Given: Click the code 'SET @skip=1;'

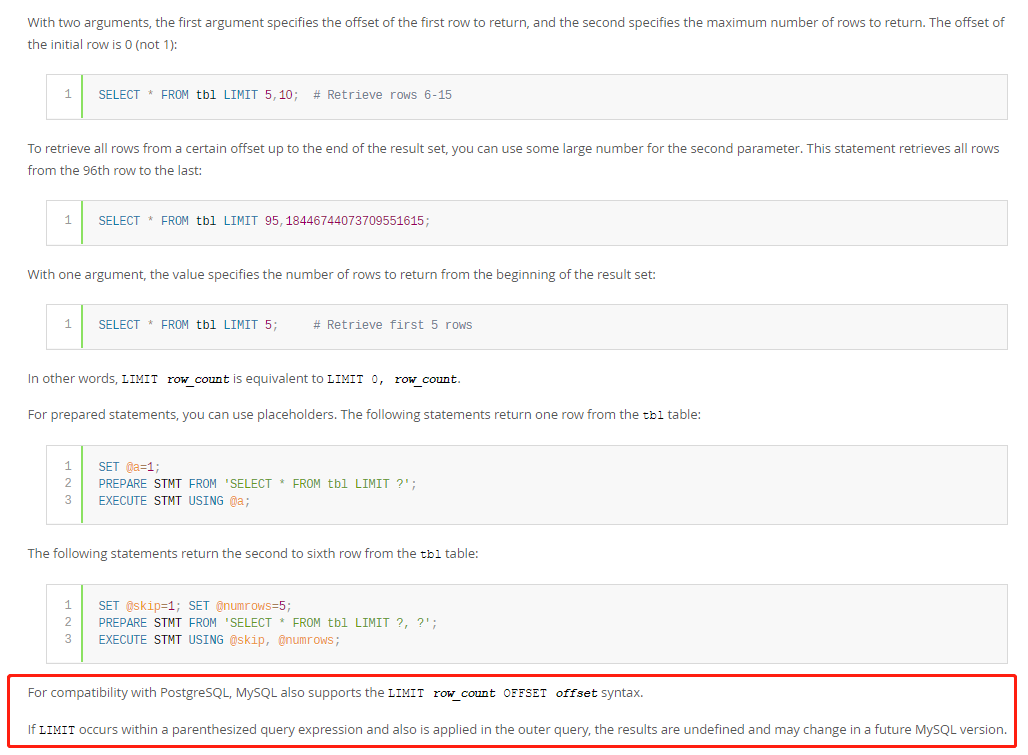Looking at the screenshot, I should pyautogui.click(x=140, y=606).
